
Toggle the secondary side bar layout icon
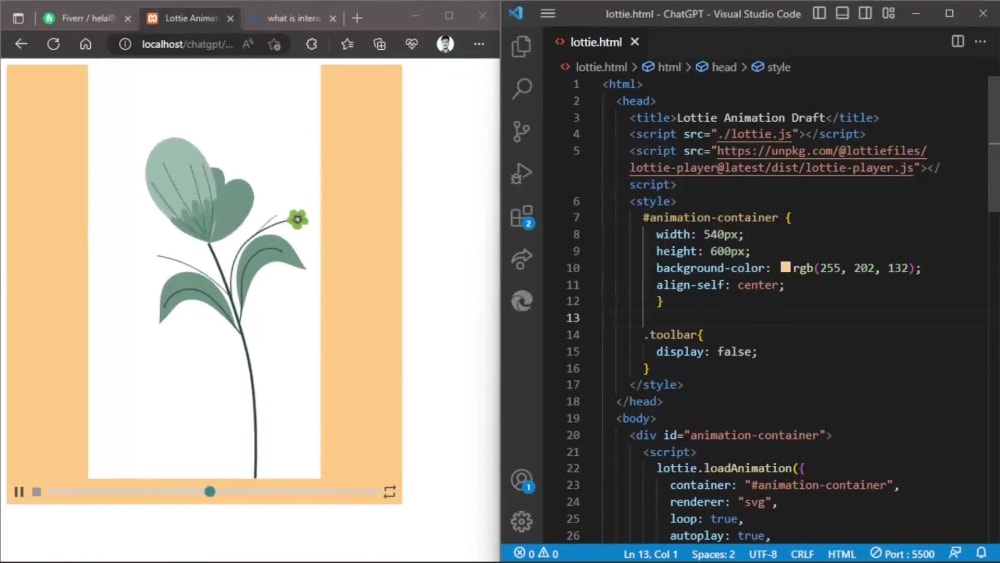point(865,13)
